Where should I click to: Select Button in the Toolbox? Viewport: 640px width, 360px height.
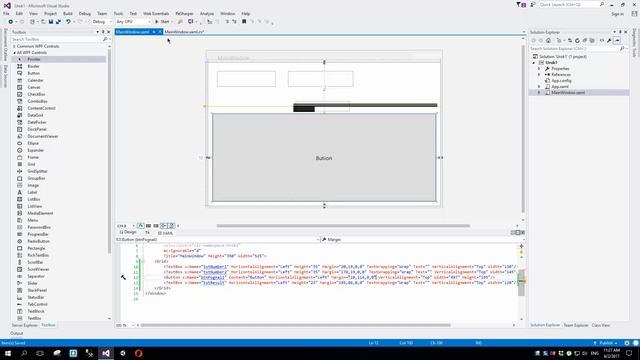(33, 73)
